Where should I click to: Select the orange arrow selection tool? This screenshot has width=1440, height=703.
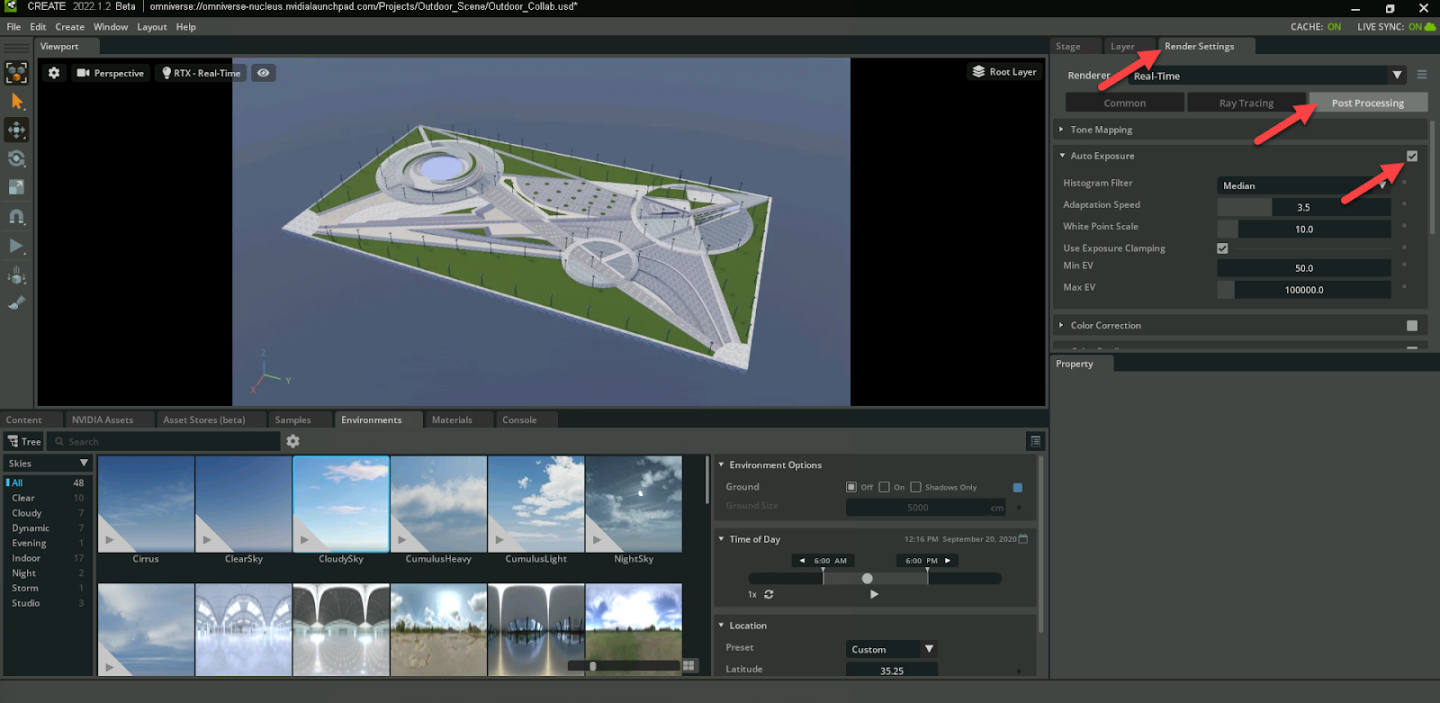(x=17, y=101)
